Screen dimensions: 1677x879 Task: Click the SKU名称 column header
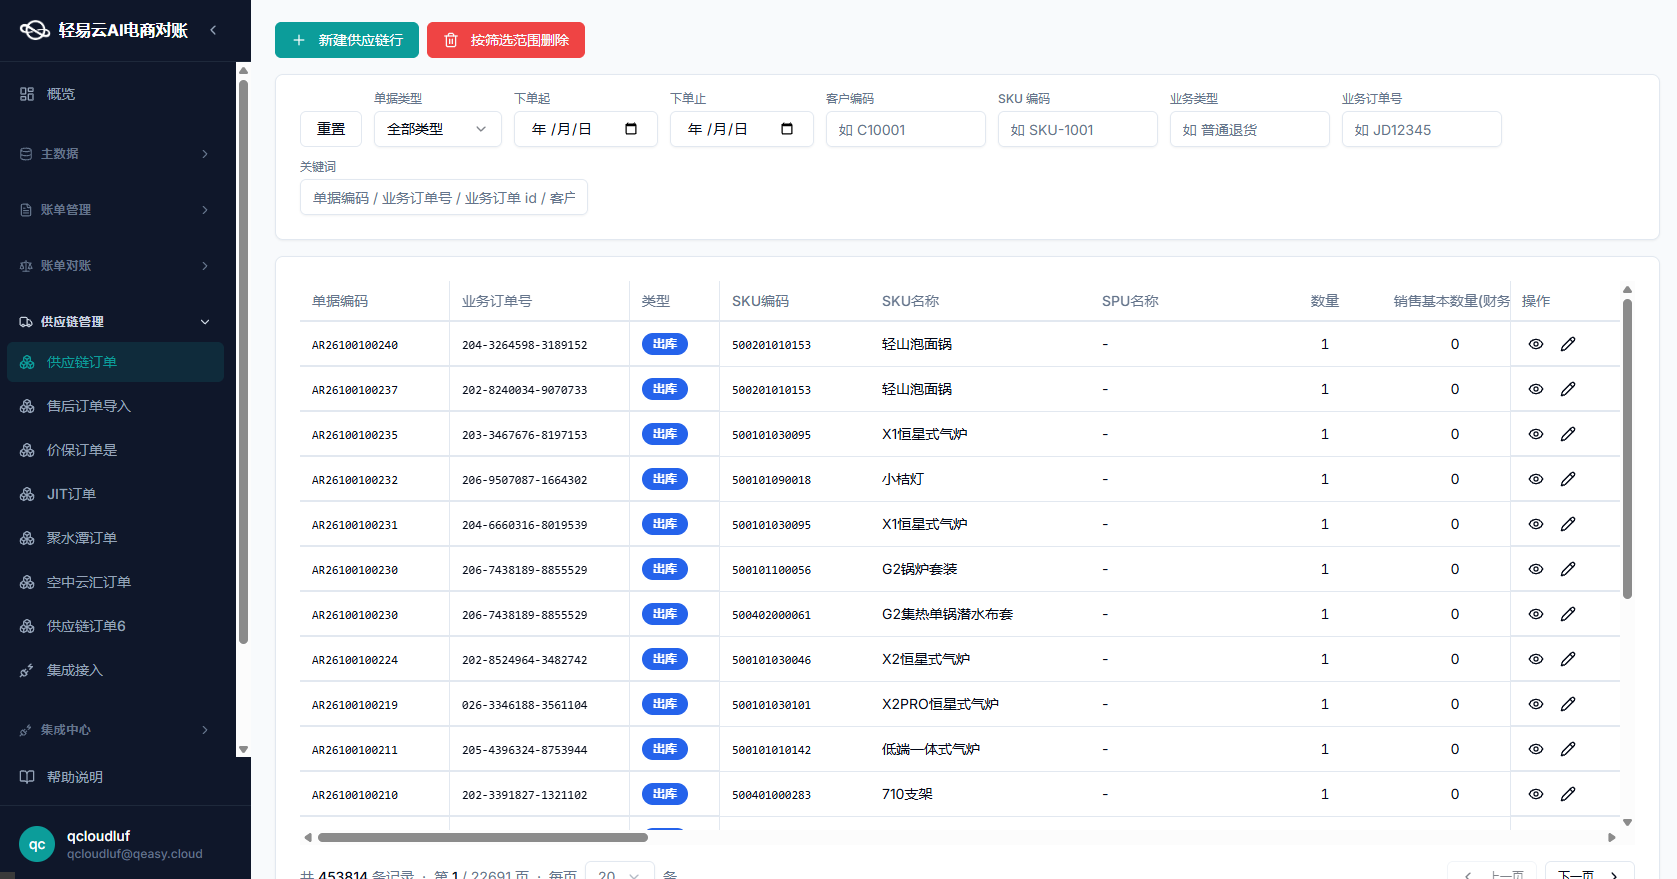pos(910,301)
